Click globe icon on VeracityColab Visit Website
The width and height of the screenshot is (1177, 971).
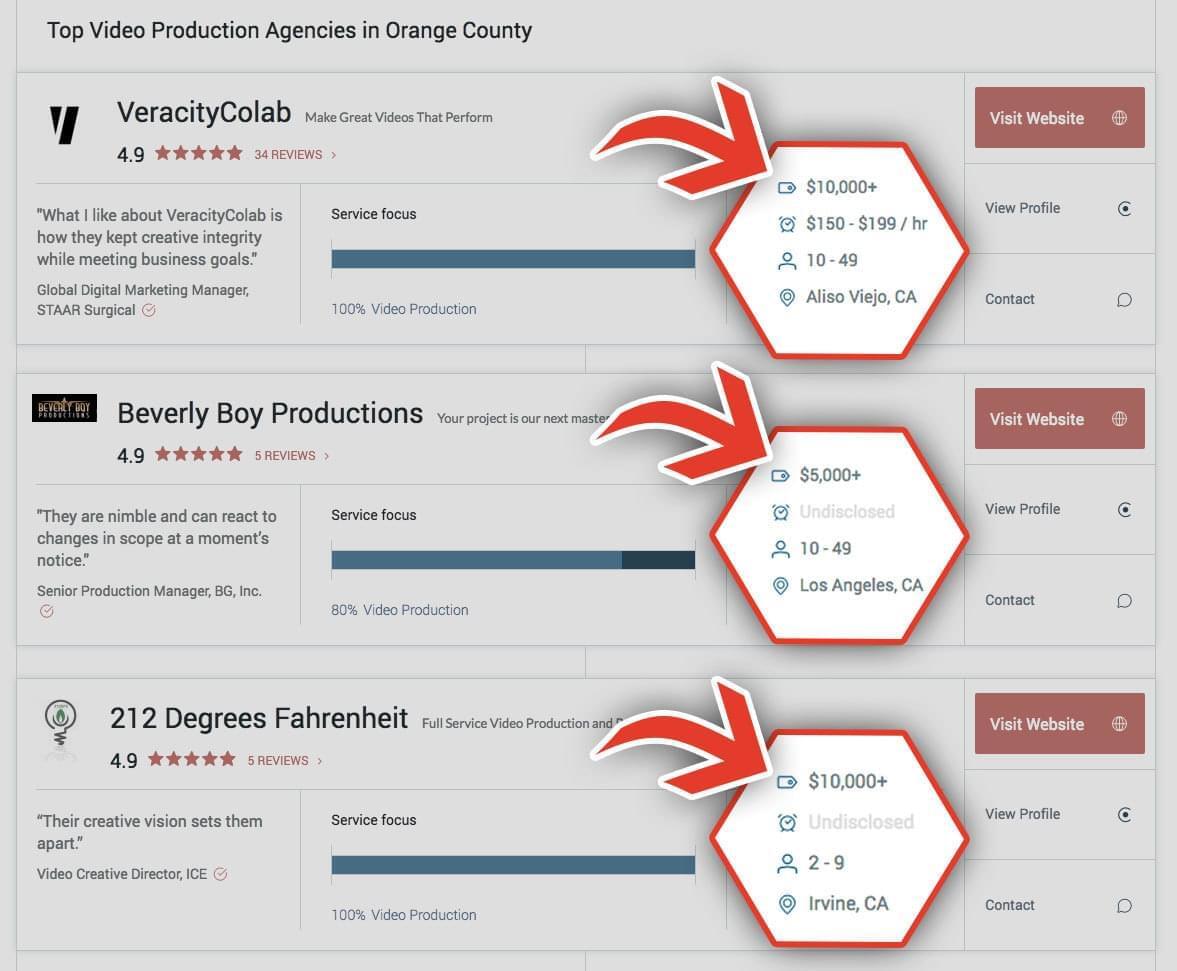(1119, 118)
